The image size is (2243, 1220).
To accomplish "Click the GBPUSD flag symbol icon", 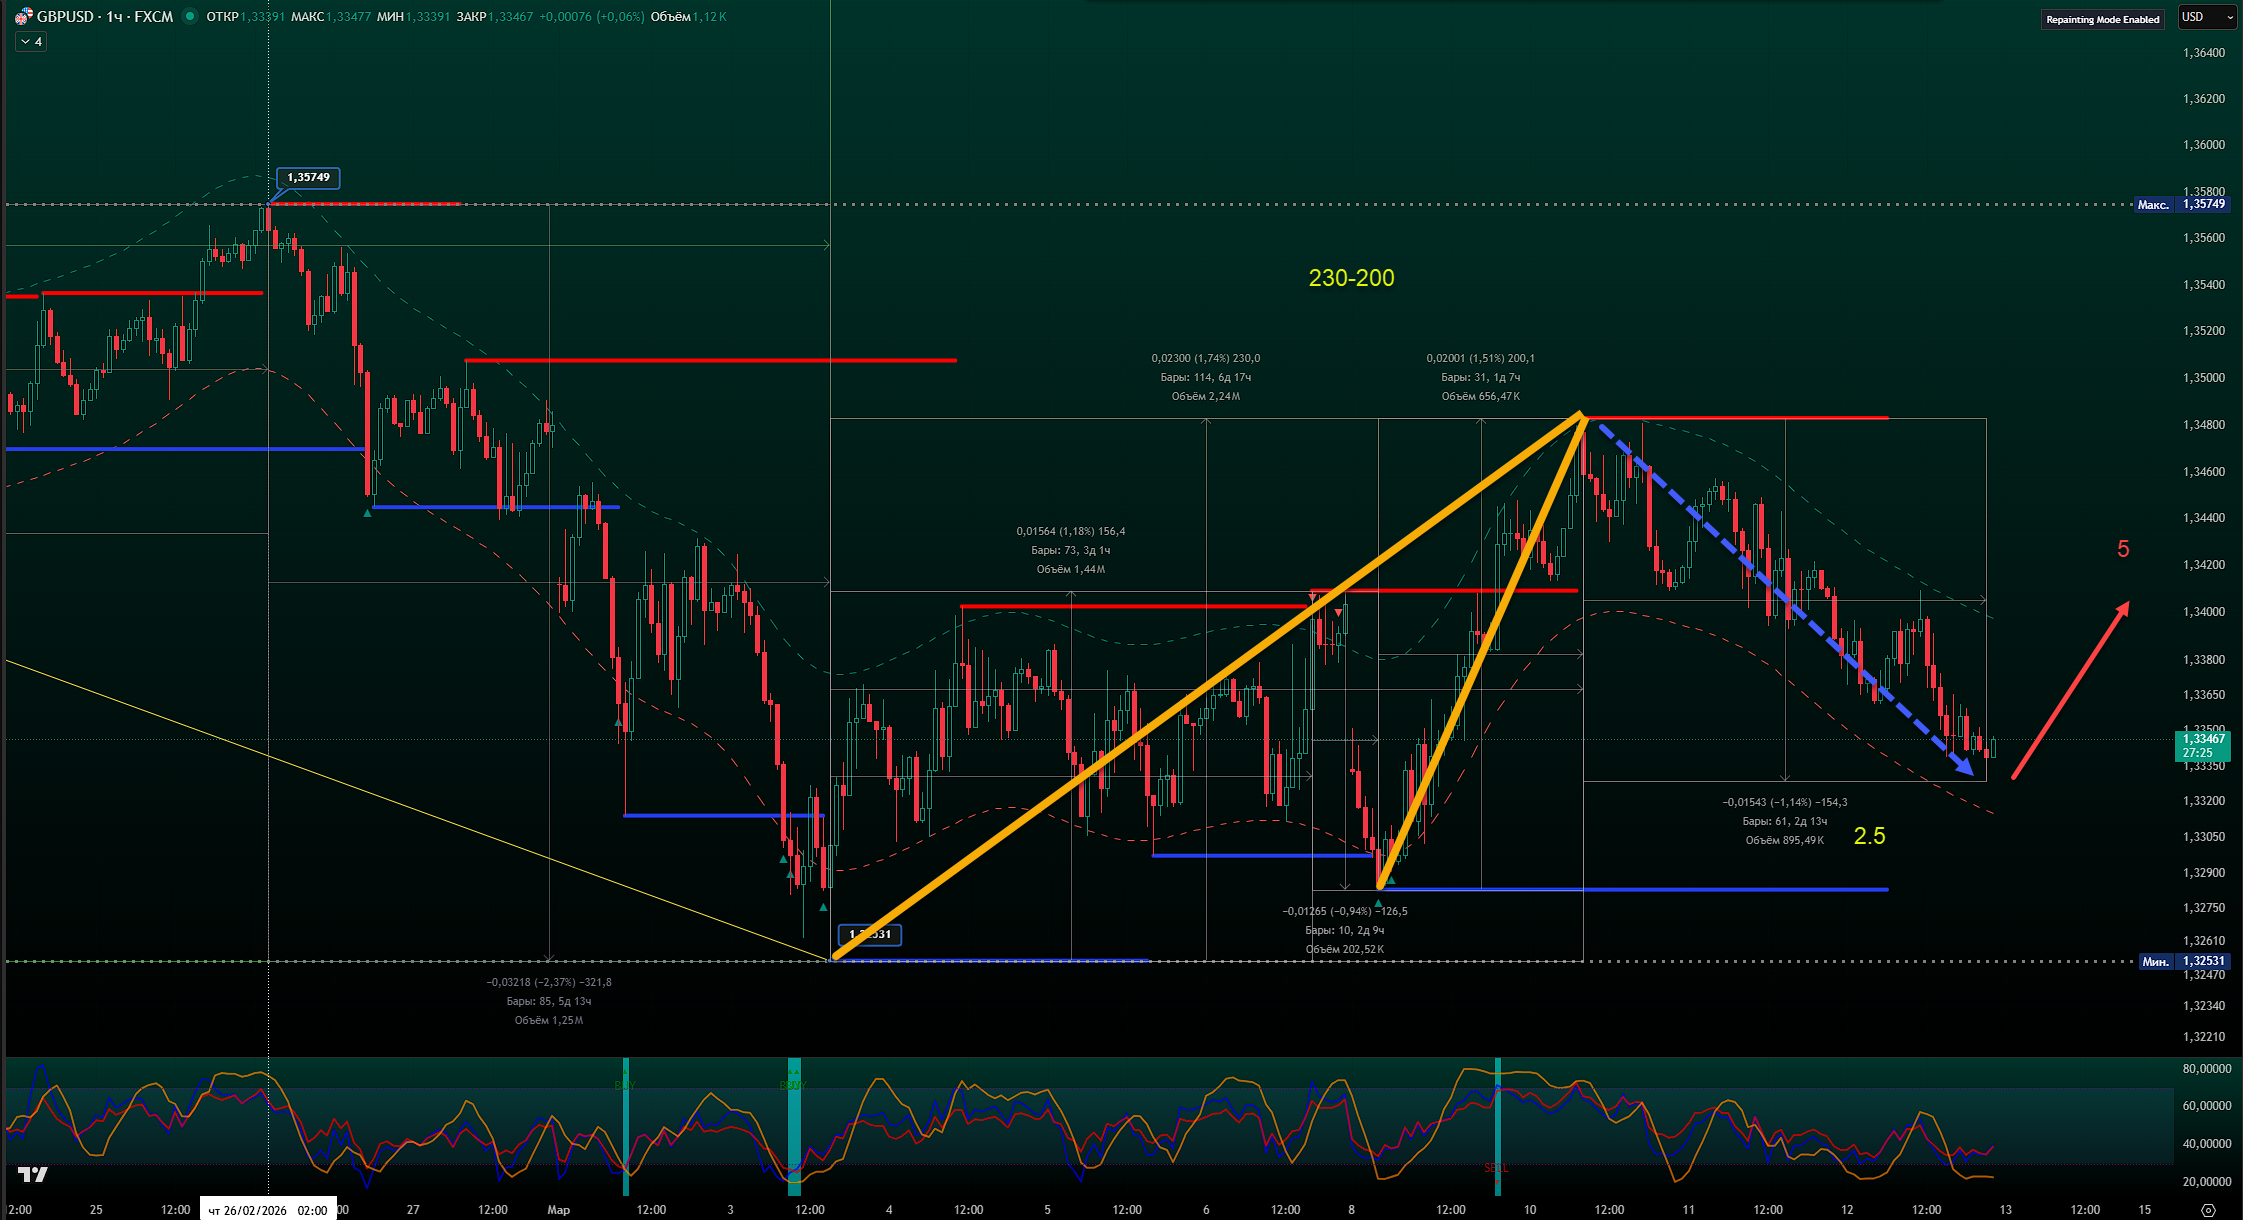I will (22, 16).
